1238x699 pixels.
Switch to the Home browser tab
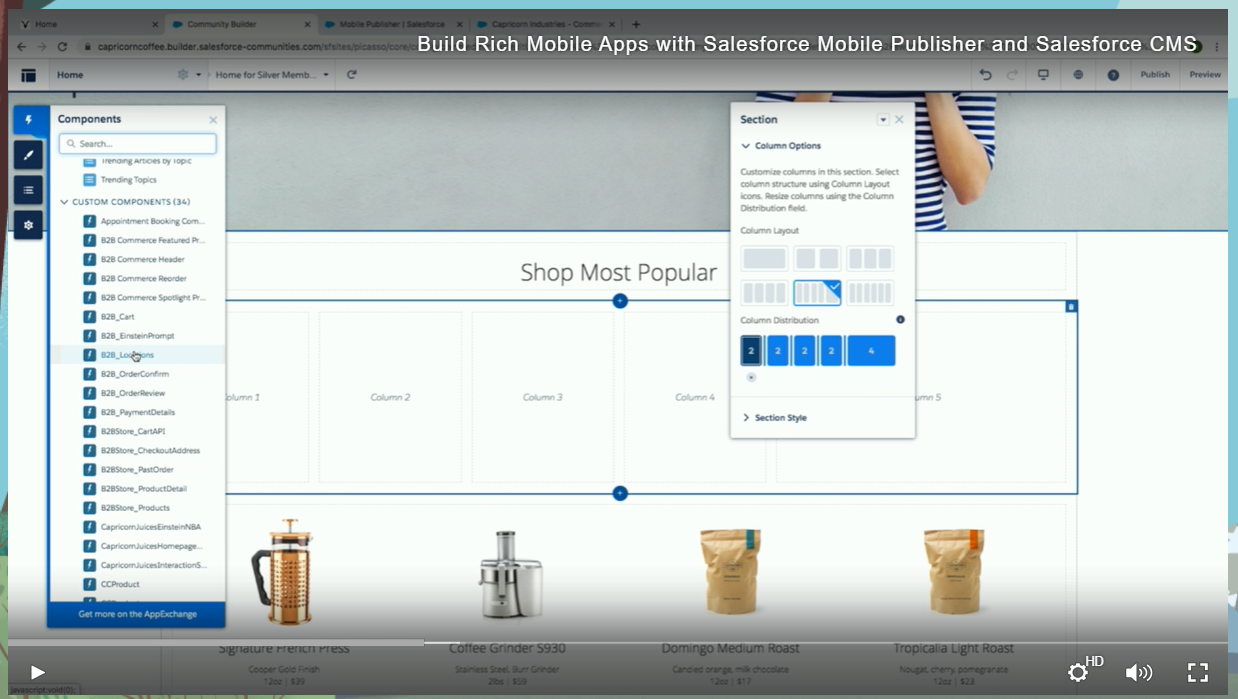(x=88, y=24)
